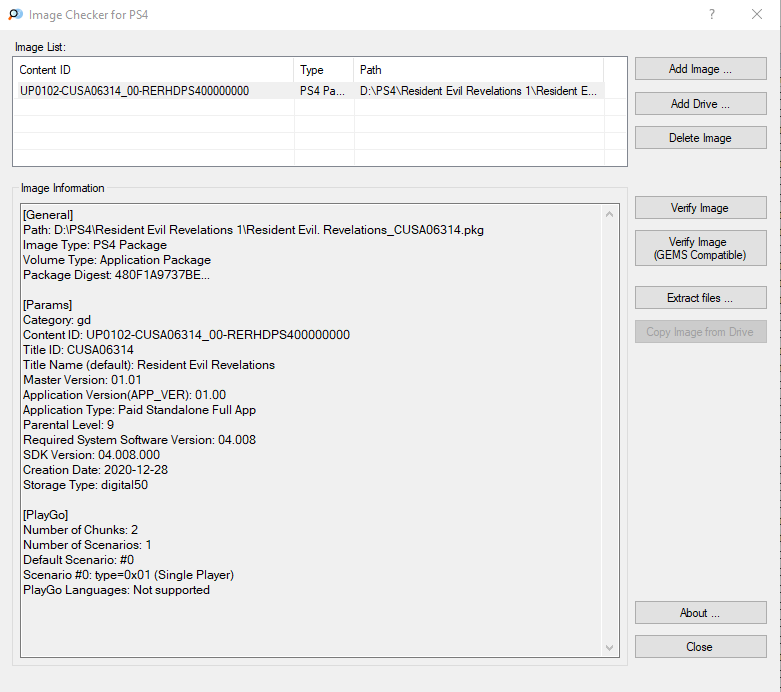Delete the selected image from the list
The height and width of the screenshot is (692, 781).
(x=700, y=138)
